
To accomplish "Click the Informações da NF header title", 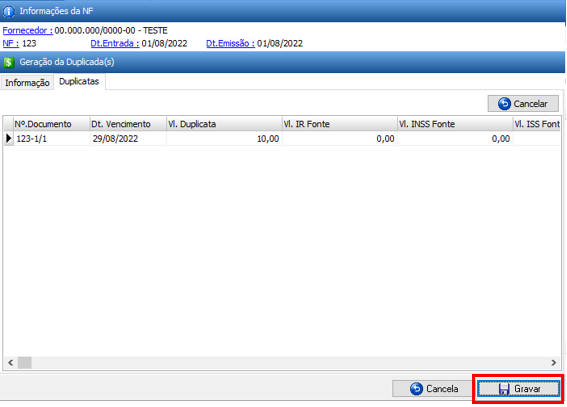I will (56, 11).
